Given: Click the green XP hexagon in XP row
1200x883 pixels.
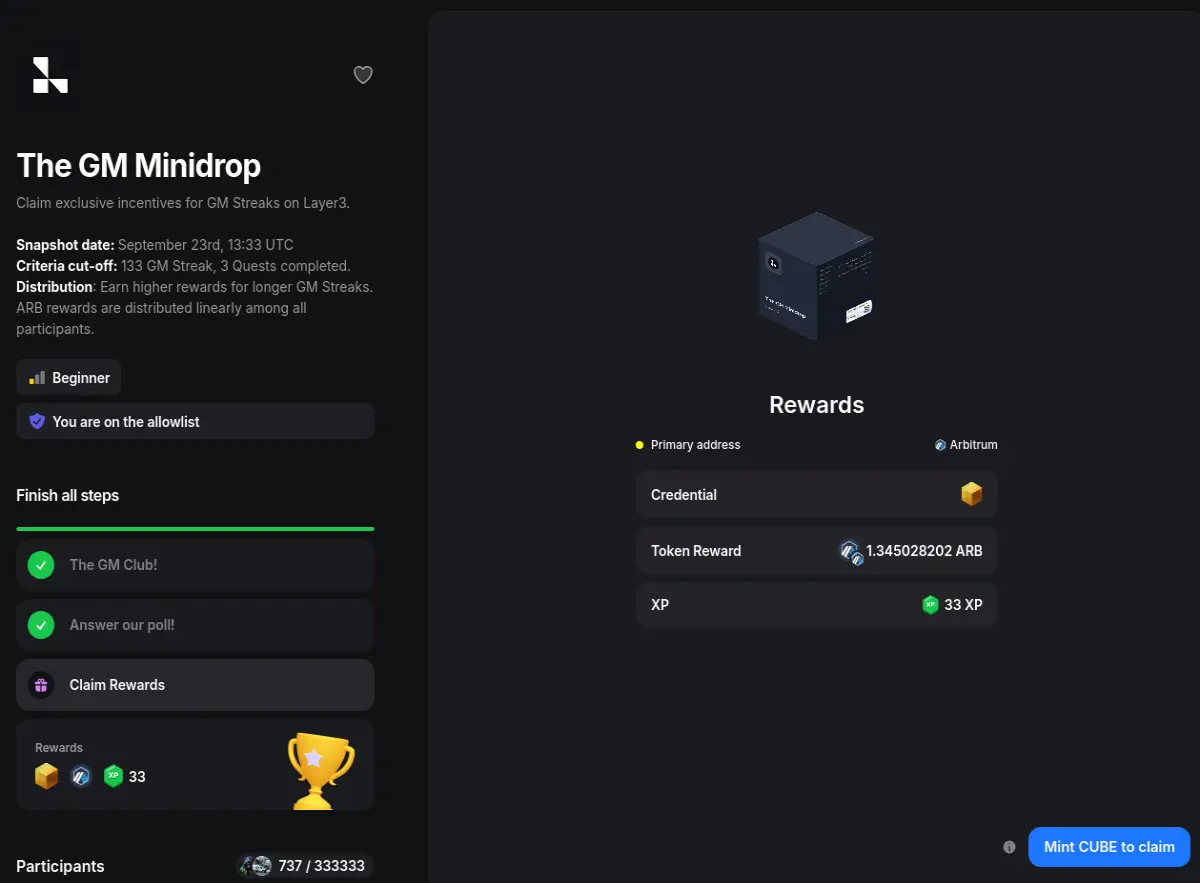Looking at the screenshot, I should (x=931, y=605).
